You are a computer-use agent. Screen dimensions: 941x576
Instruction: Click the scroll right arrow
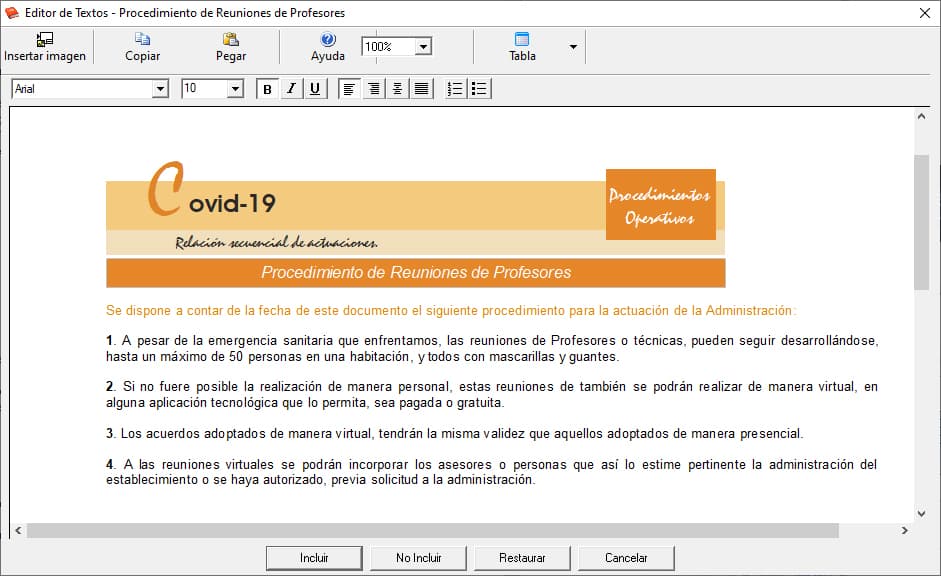tap(904, 530)
